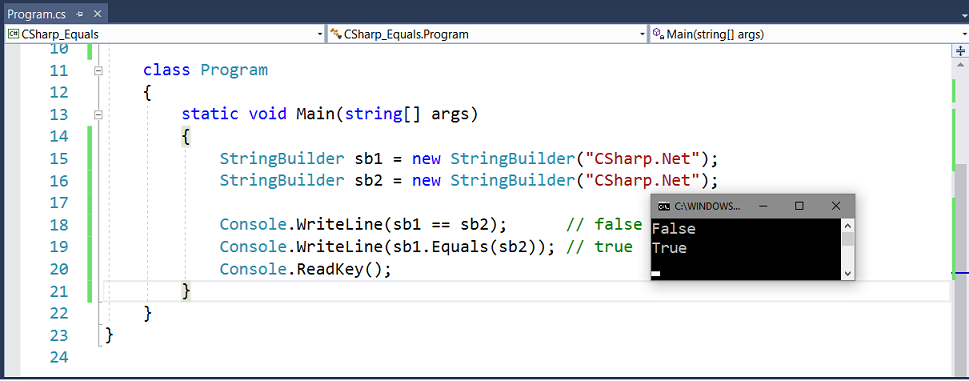Open the CSharp_Equals.Program type dropdown
Screen dimensions: 969x381
[488, 35]
